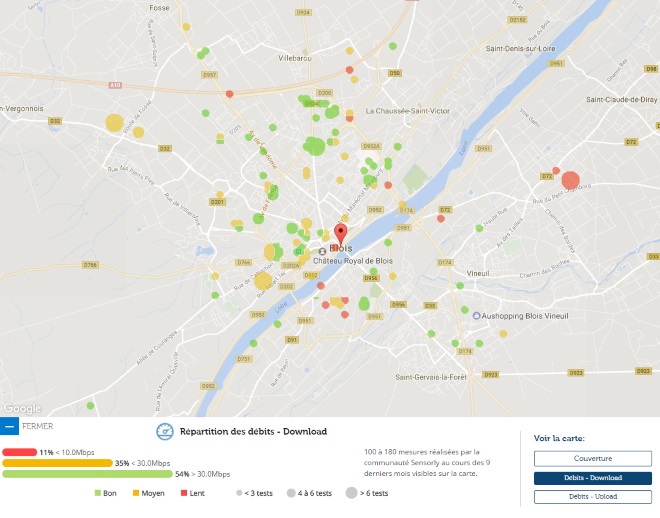Screen dimensions: 660x518
Task: Click the Saint-Claude-de-Diray label
Action: 621,100
